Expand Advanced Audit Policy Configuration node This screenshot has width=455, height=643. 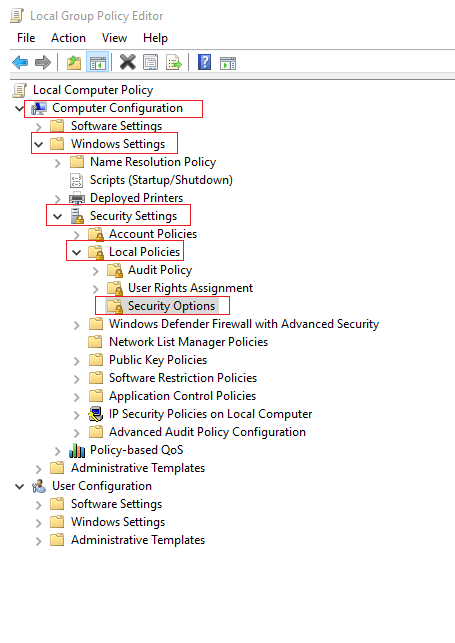click(77, 433)
